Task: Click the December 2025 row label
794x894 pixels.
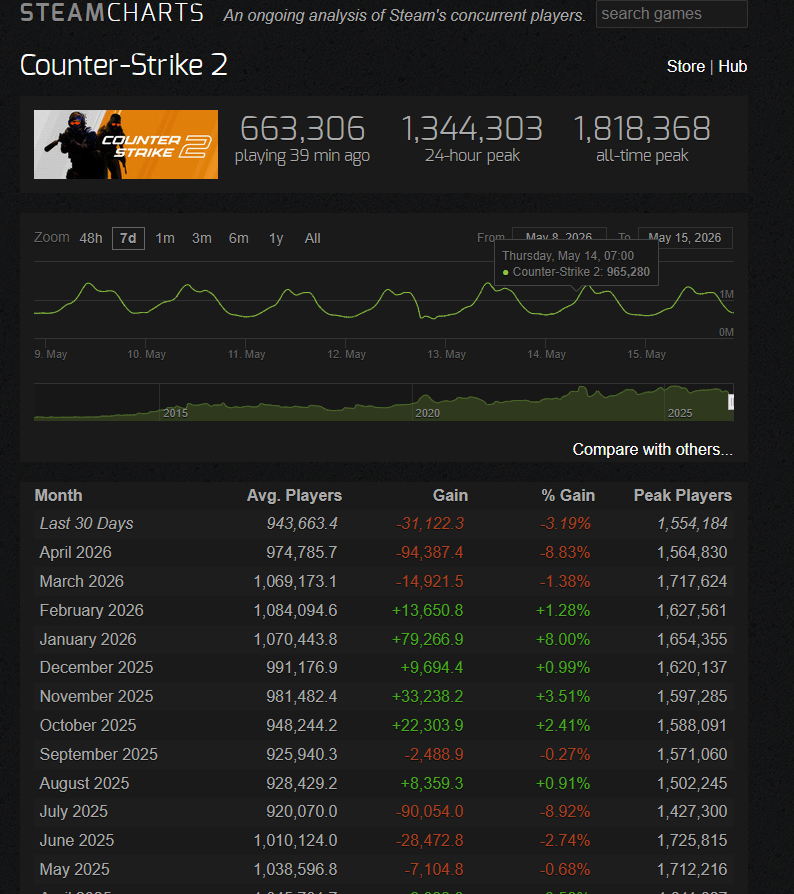Action: (x=96, y=668)
